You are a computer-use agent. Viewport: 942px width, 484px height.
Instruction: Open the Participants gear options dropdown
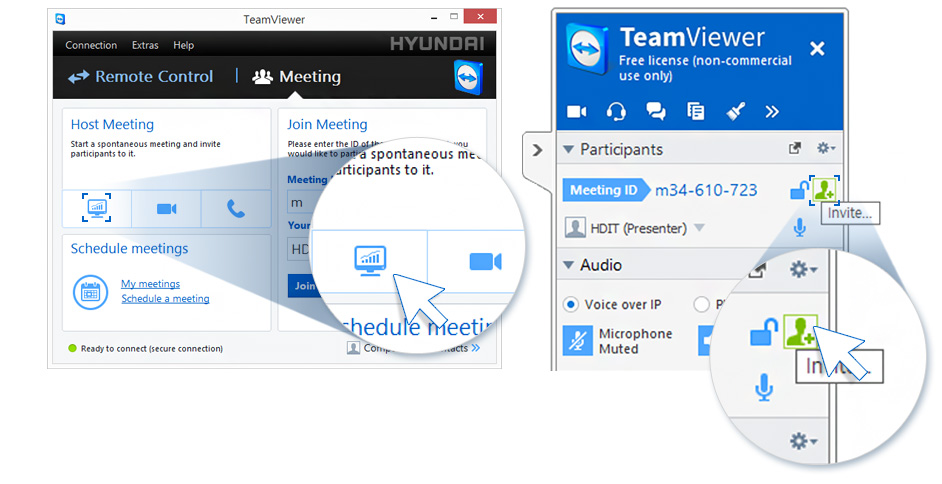point(826,148)
